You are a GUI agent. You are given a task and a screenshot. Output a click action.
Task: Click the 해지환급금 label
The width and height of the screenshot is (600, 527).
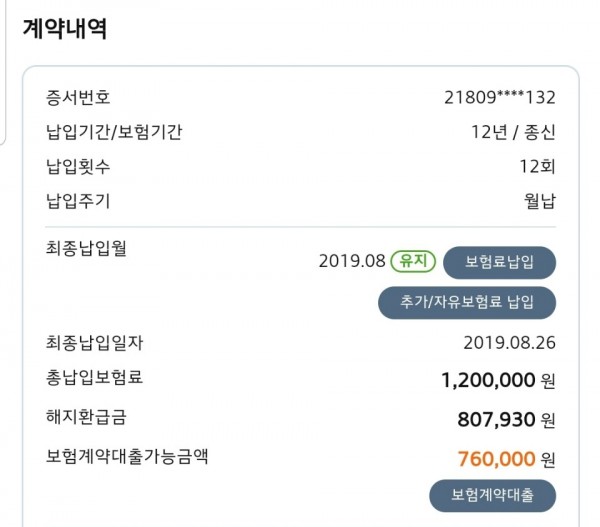86,417
